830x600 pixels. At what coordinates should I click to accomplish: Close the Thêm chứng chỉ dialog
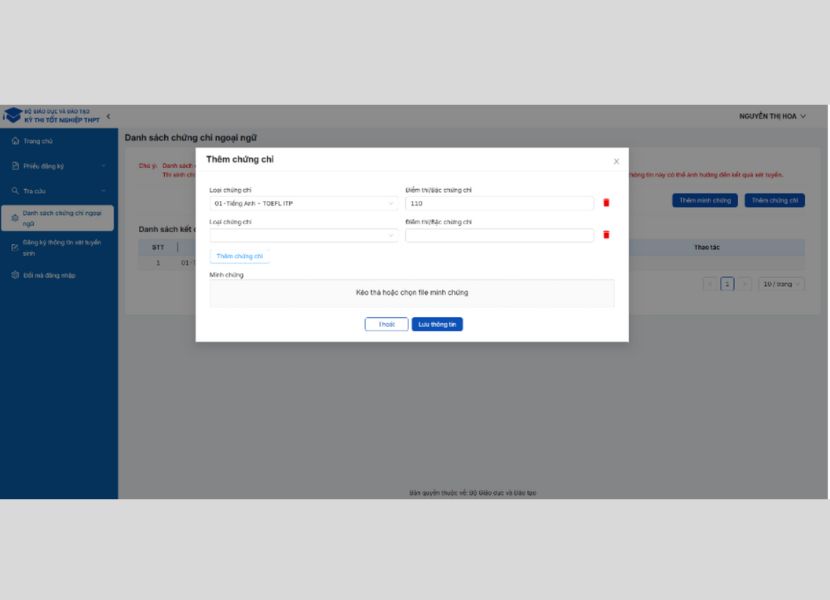coord(616,161)
